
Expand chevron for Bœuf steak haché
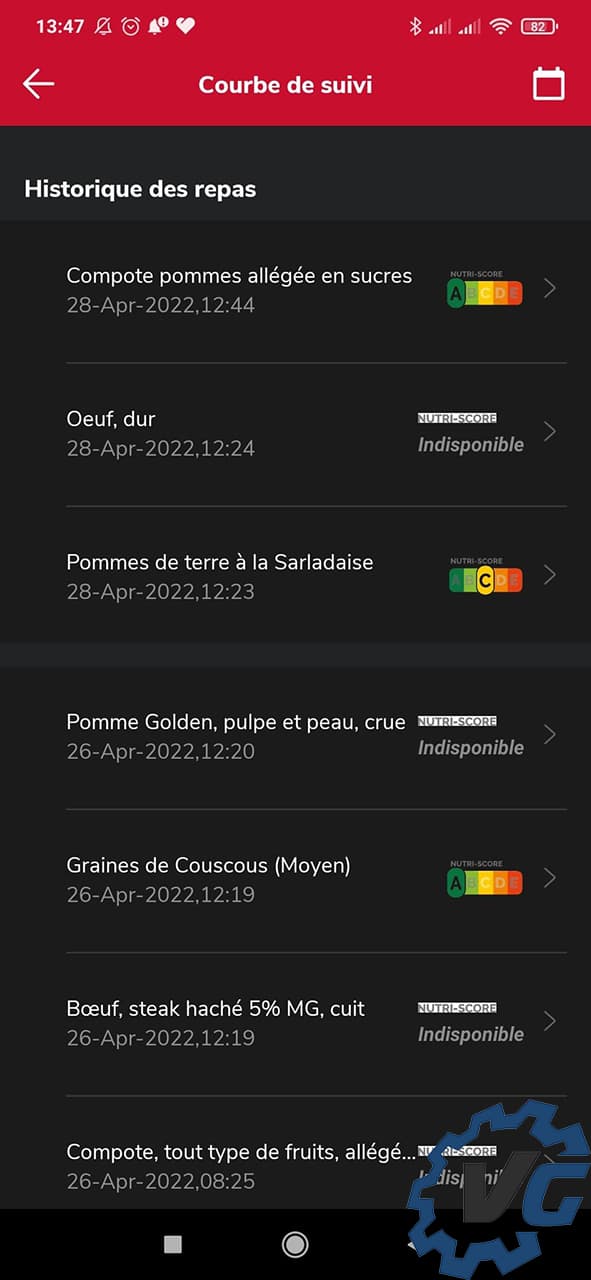[549, 1021]
